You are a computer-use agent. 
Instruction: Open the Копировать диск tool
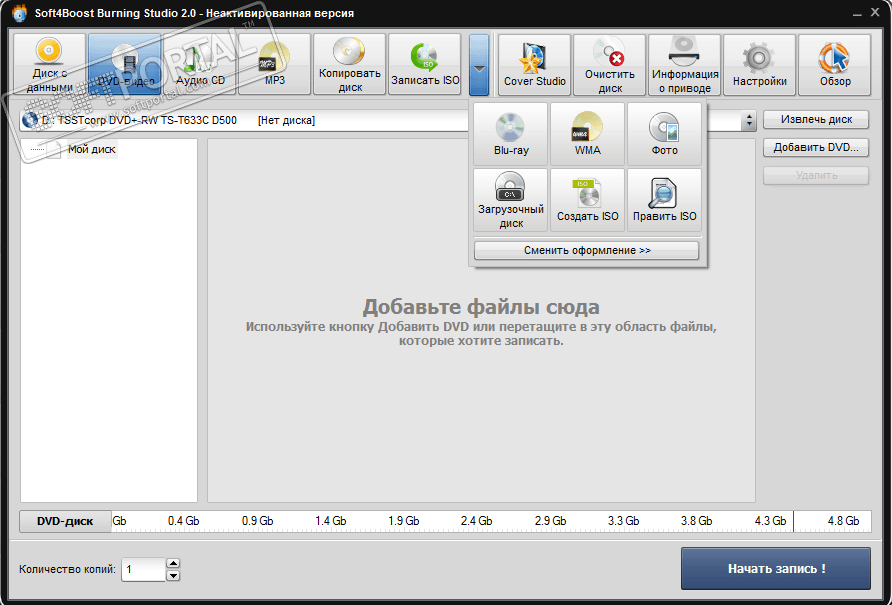tap(350, 64)
